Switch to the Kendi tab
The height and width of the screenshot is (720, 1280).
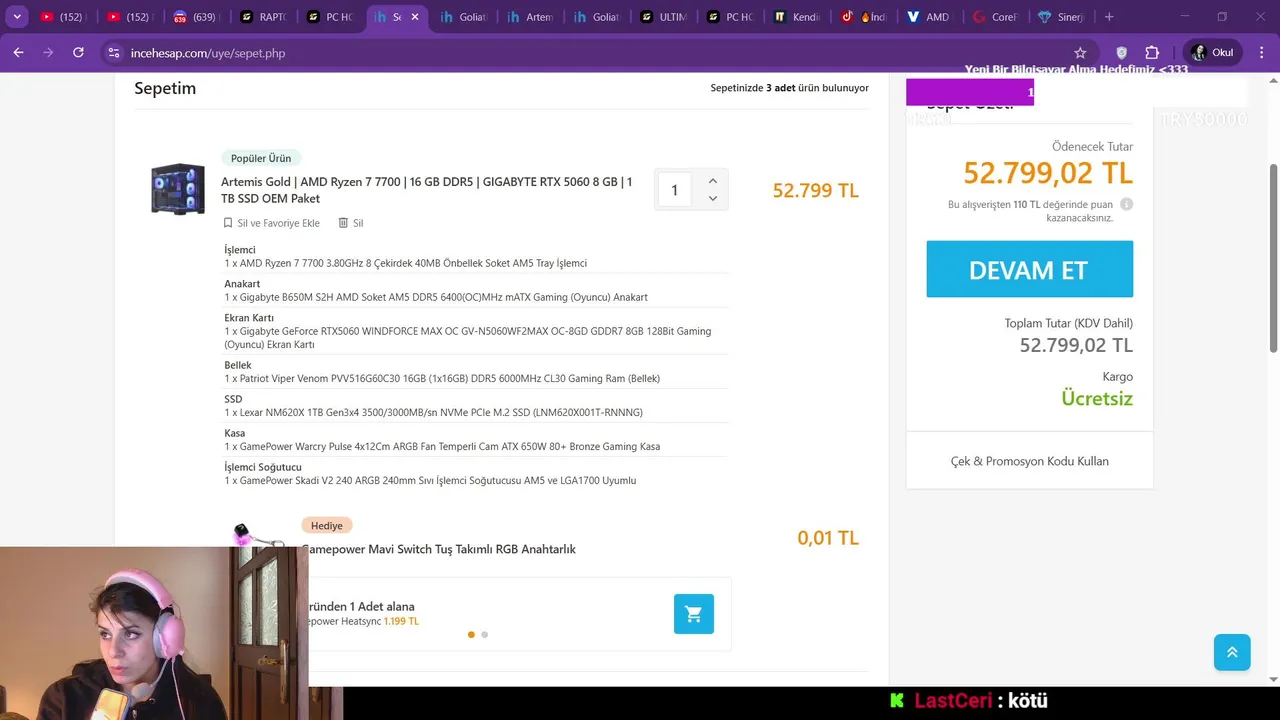(x=797, y=17)
